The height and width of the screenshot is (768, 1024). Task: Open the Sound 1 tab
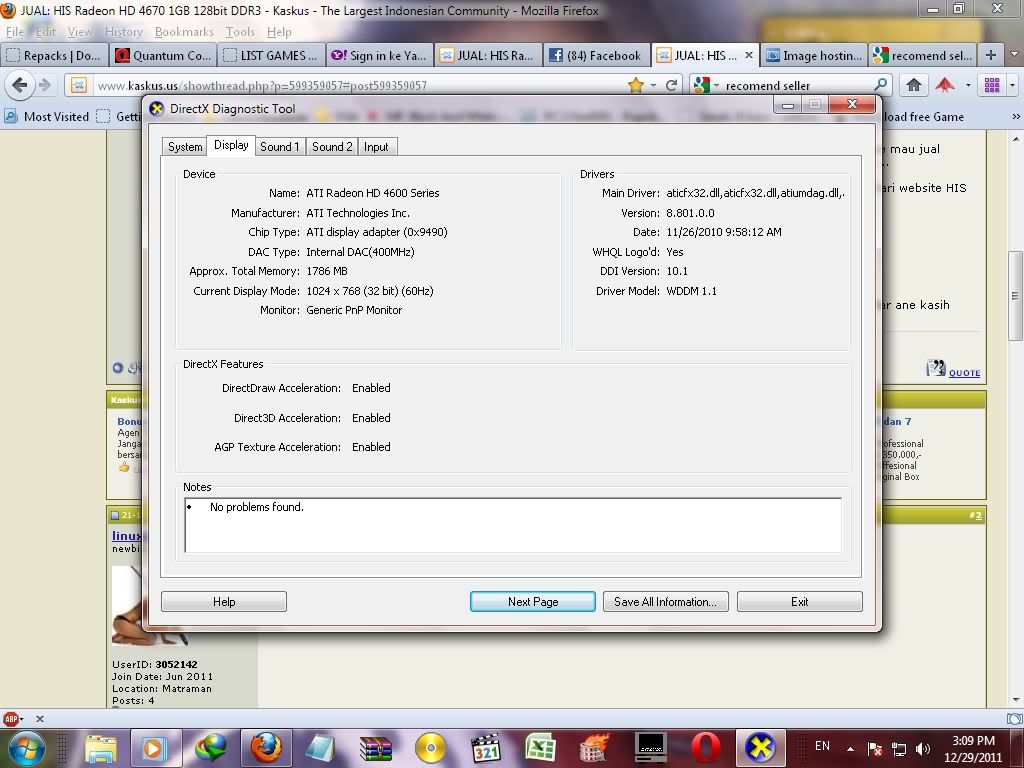tap(280, 146)
